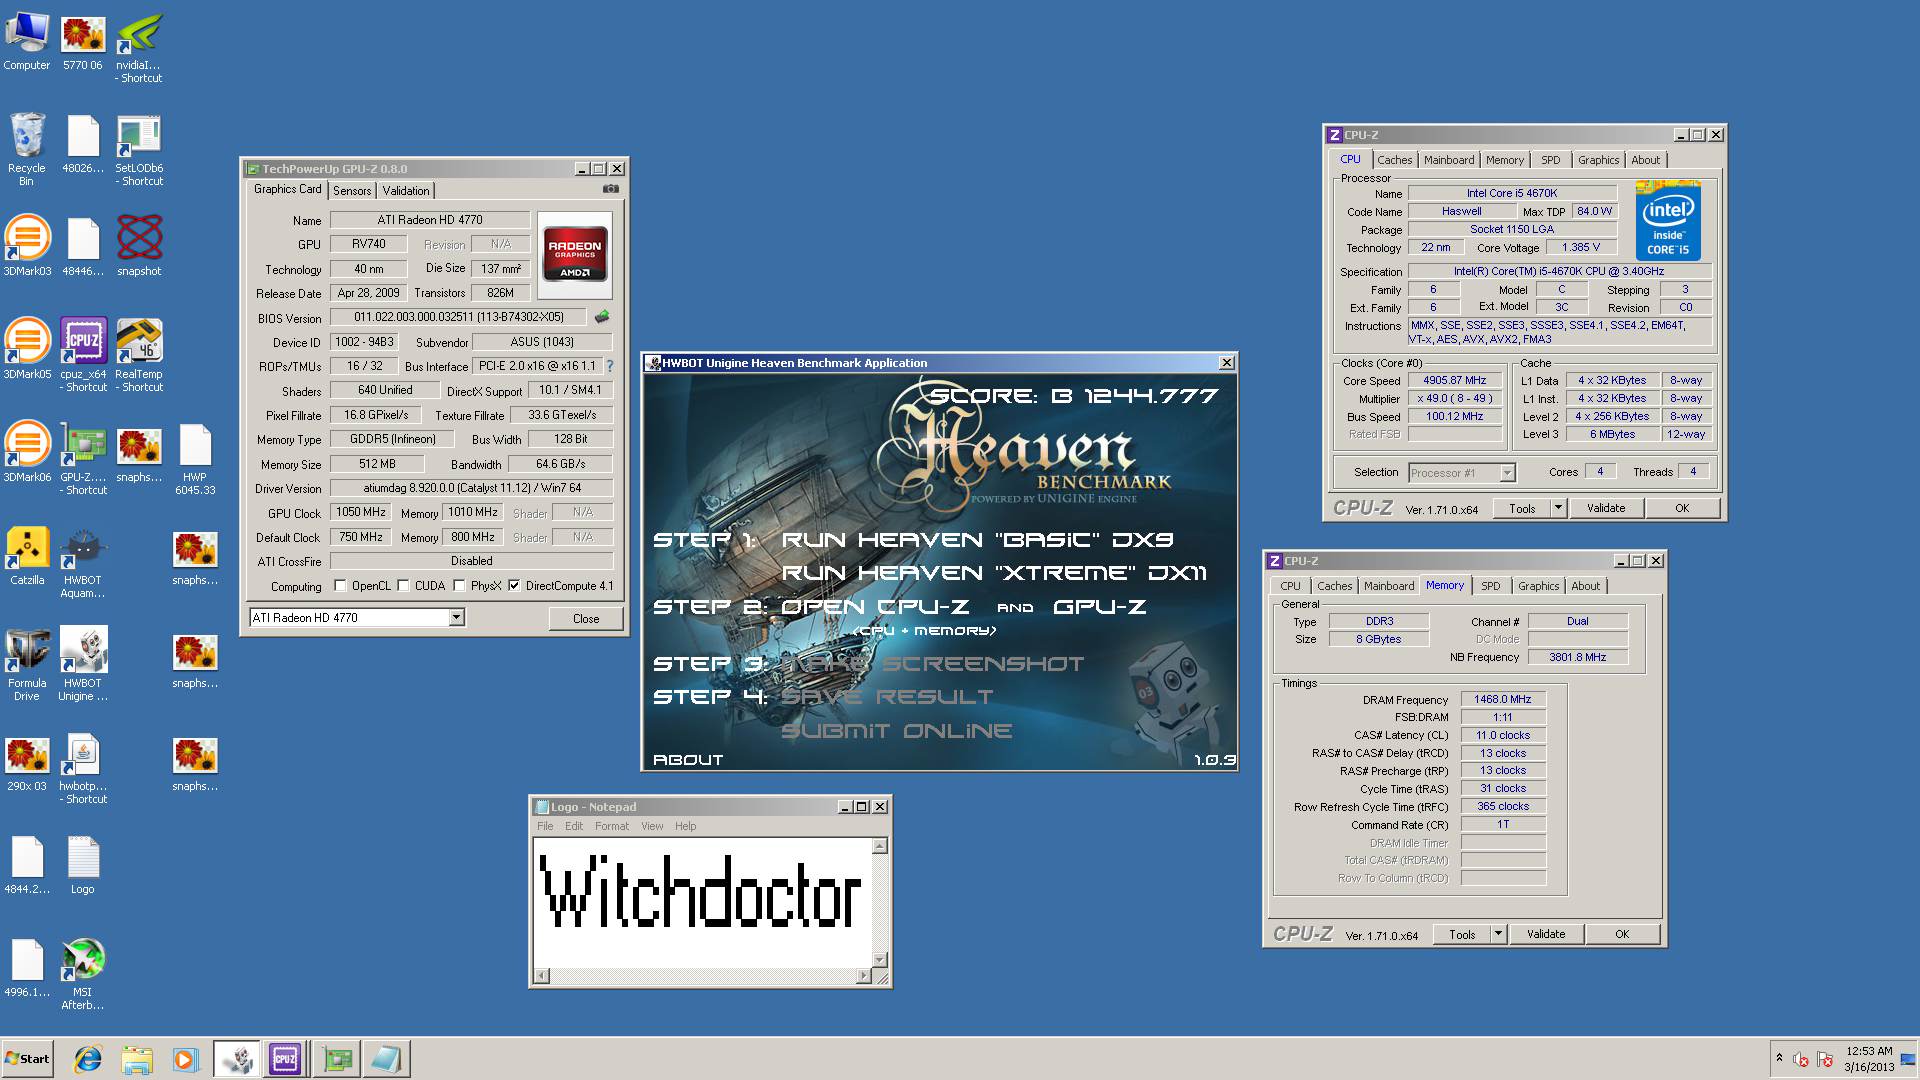Open the nvidiaInspector shortcut icon

(139, 47)
